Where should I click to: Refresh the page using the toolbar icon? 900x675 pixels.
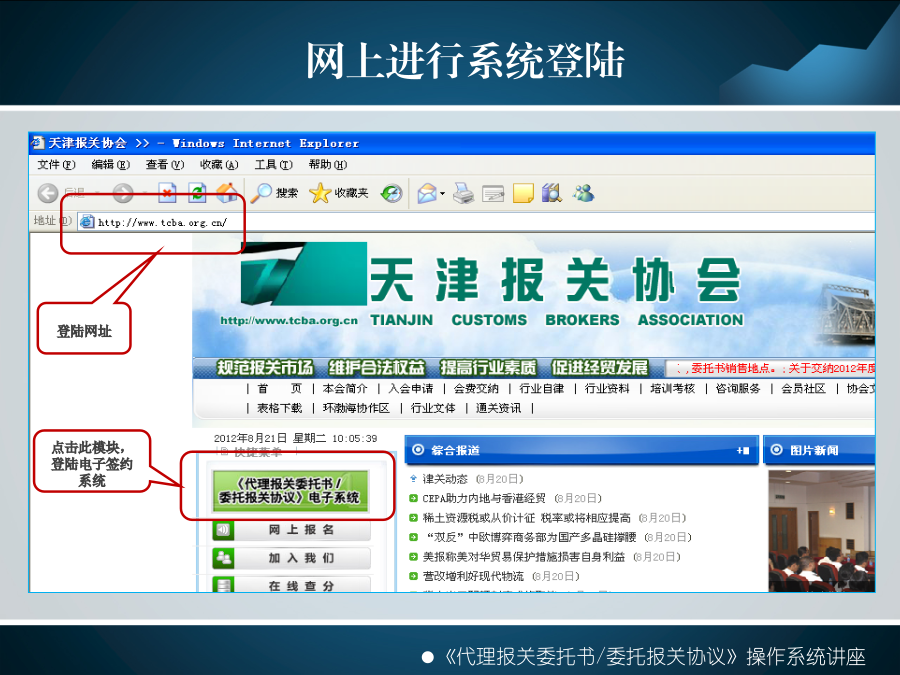click(197, 193)
